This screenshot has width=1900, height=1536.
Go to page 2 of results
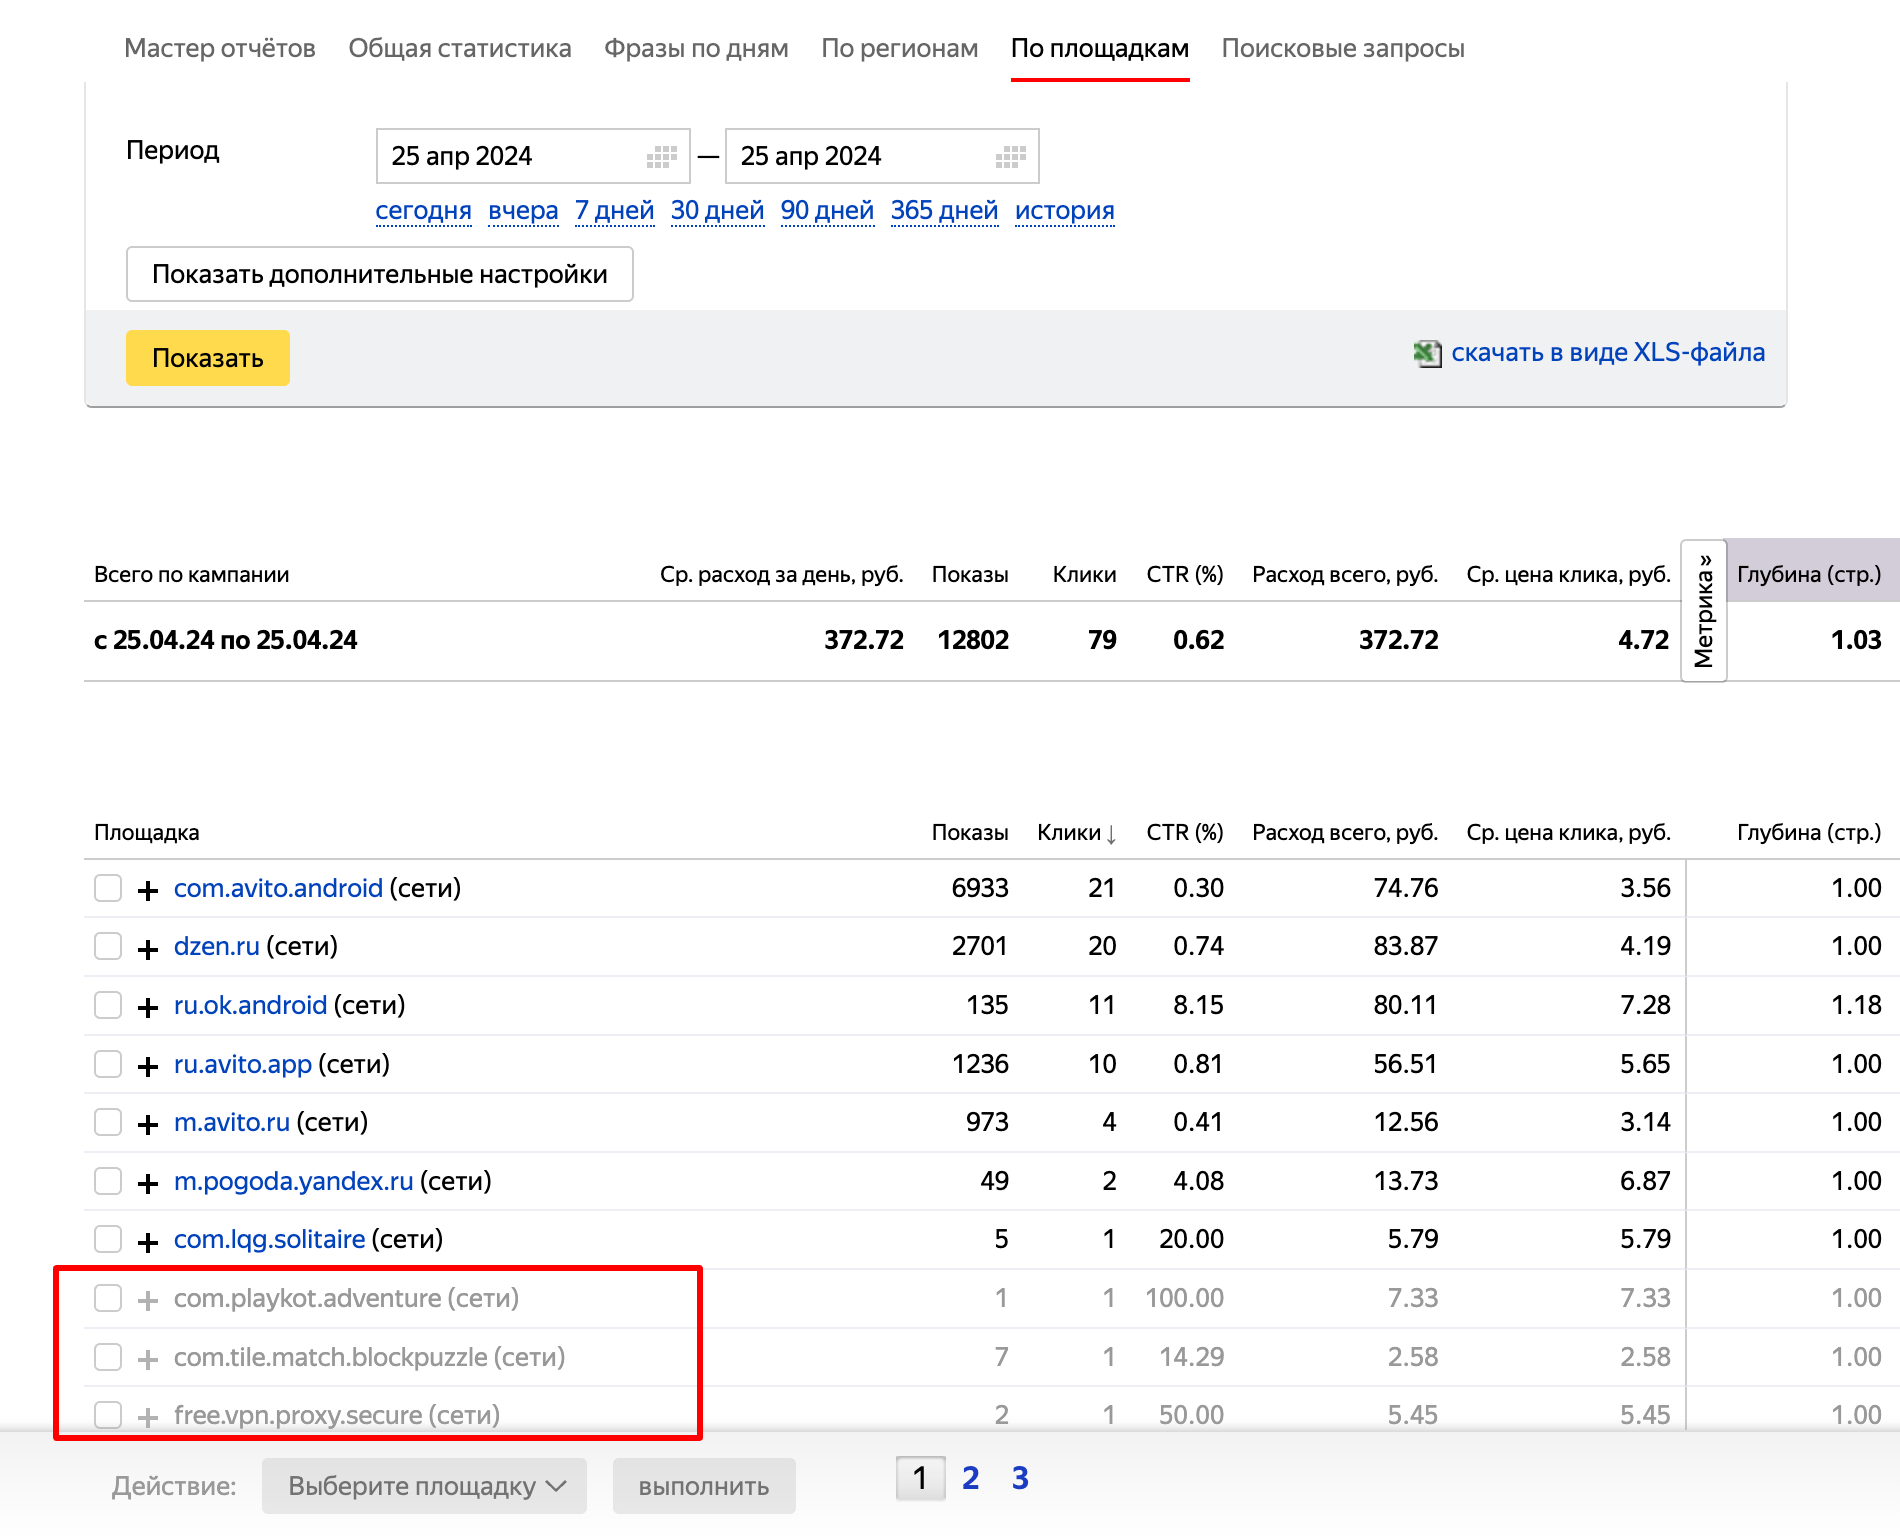coord(970,1478)
